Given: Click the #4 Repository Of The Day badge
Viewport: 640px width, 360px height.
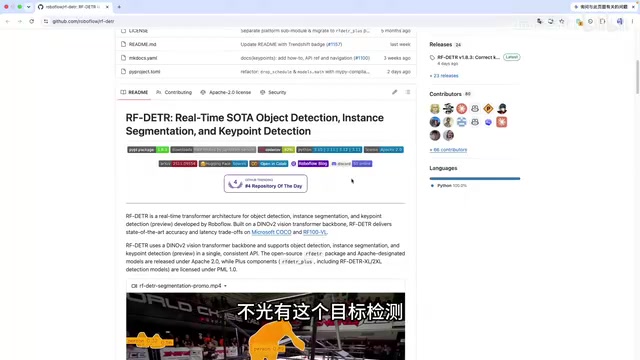Looking at the screenshot, I should click(x=266, y=184).
